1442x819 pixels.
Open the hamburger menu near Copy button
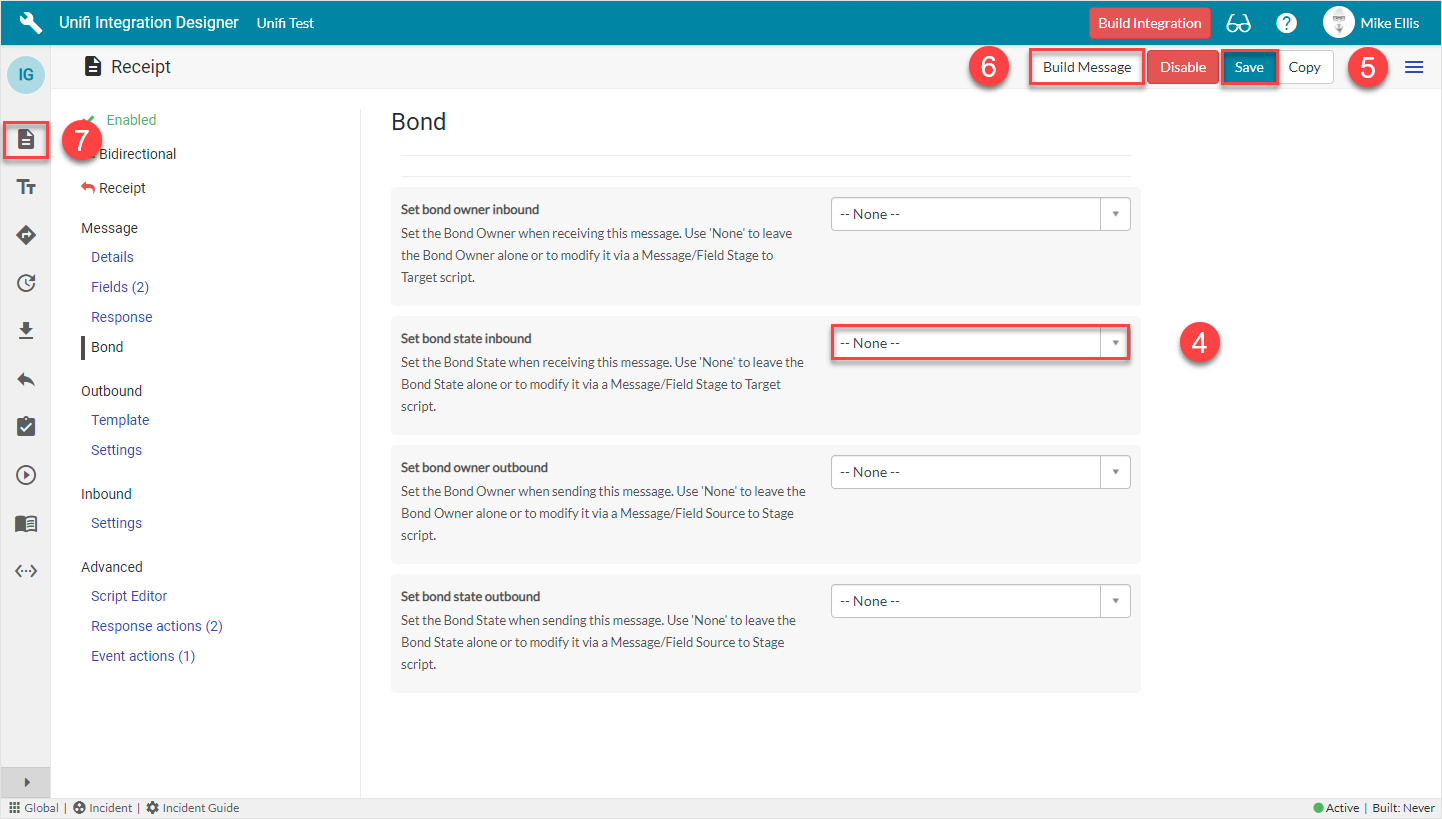(x=1414, y=67)
